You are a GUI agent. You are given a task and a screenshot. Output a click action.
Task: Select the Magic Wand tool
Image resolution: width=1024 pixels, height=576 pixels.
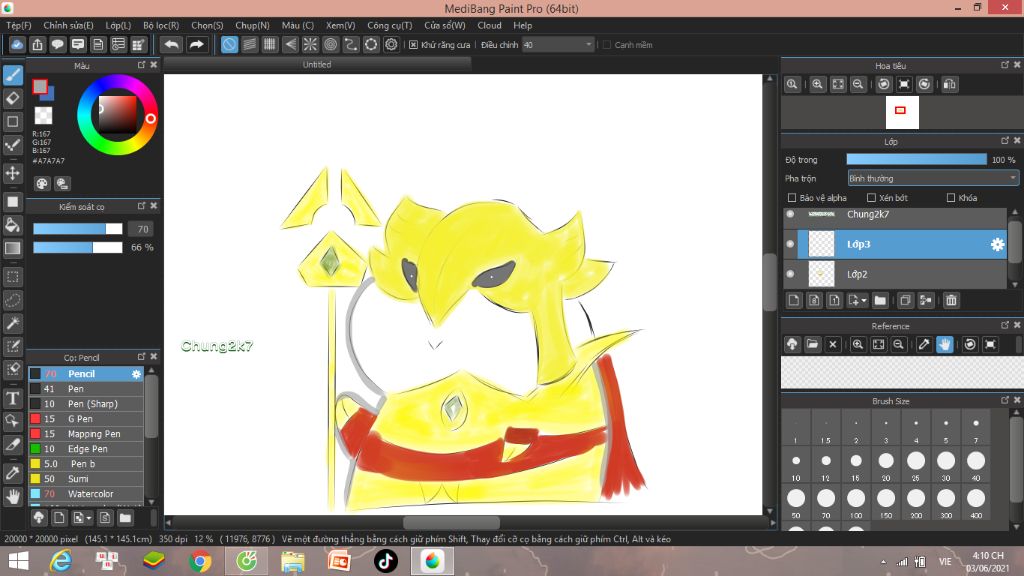[12, 323]
